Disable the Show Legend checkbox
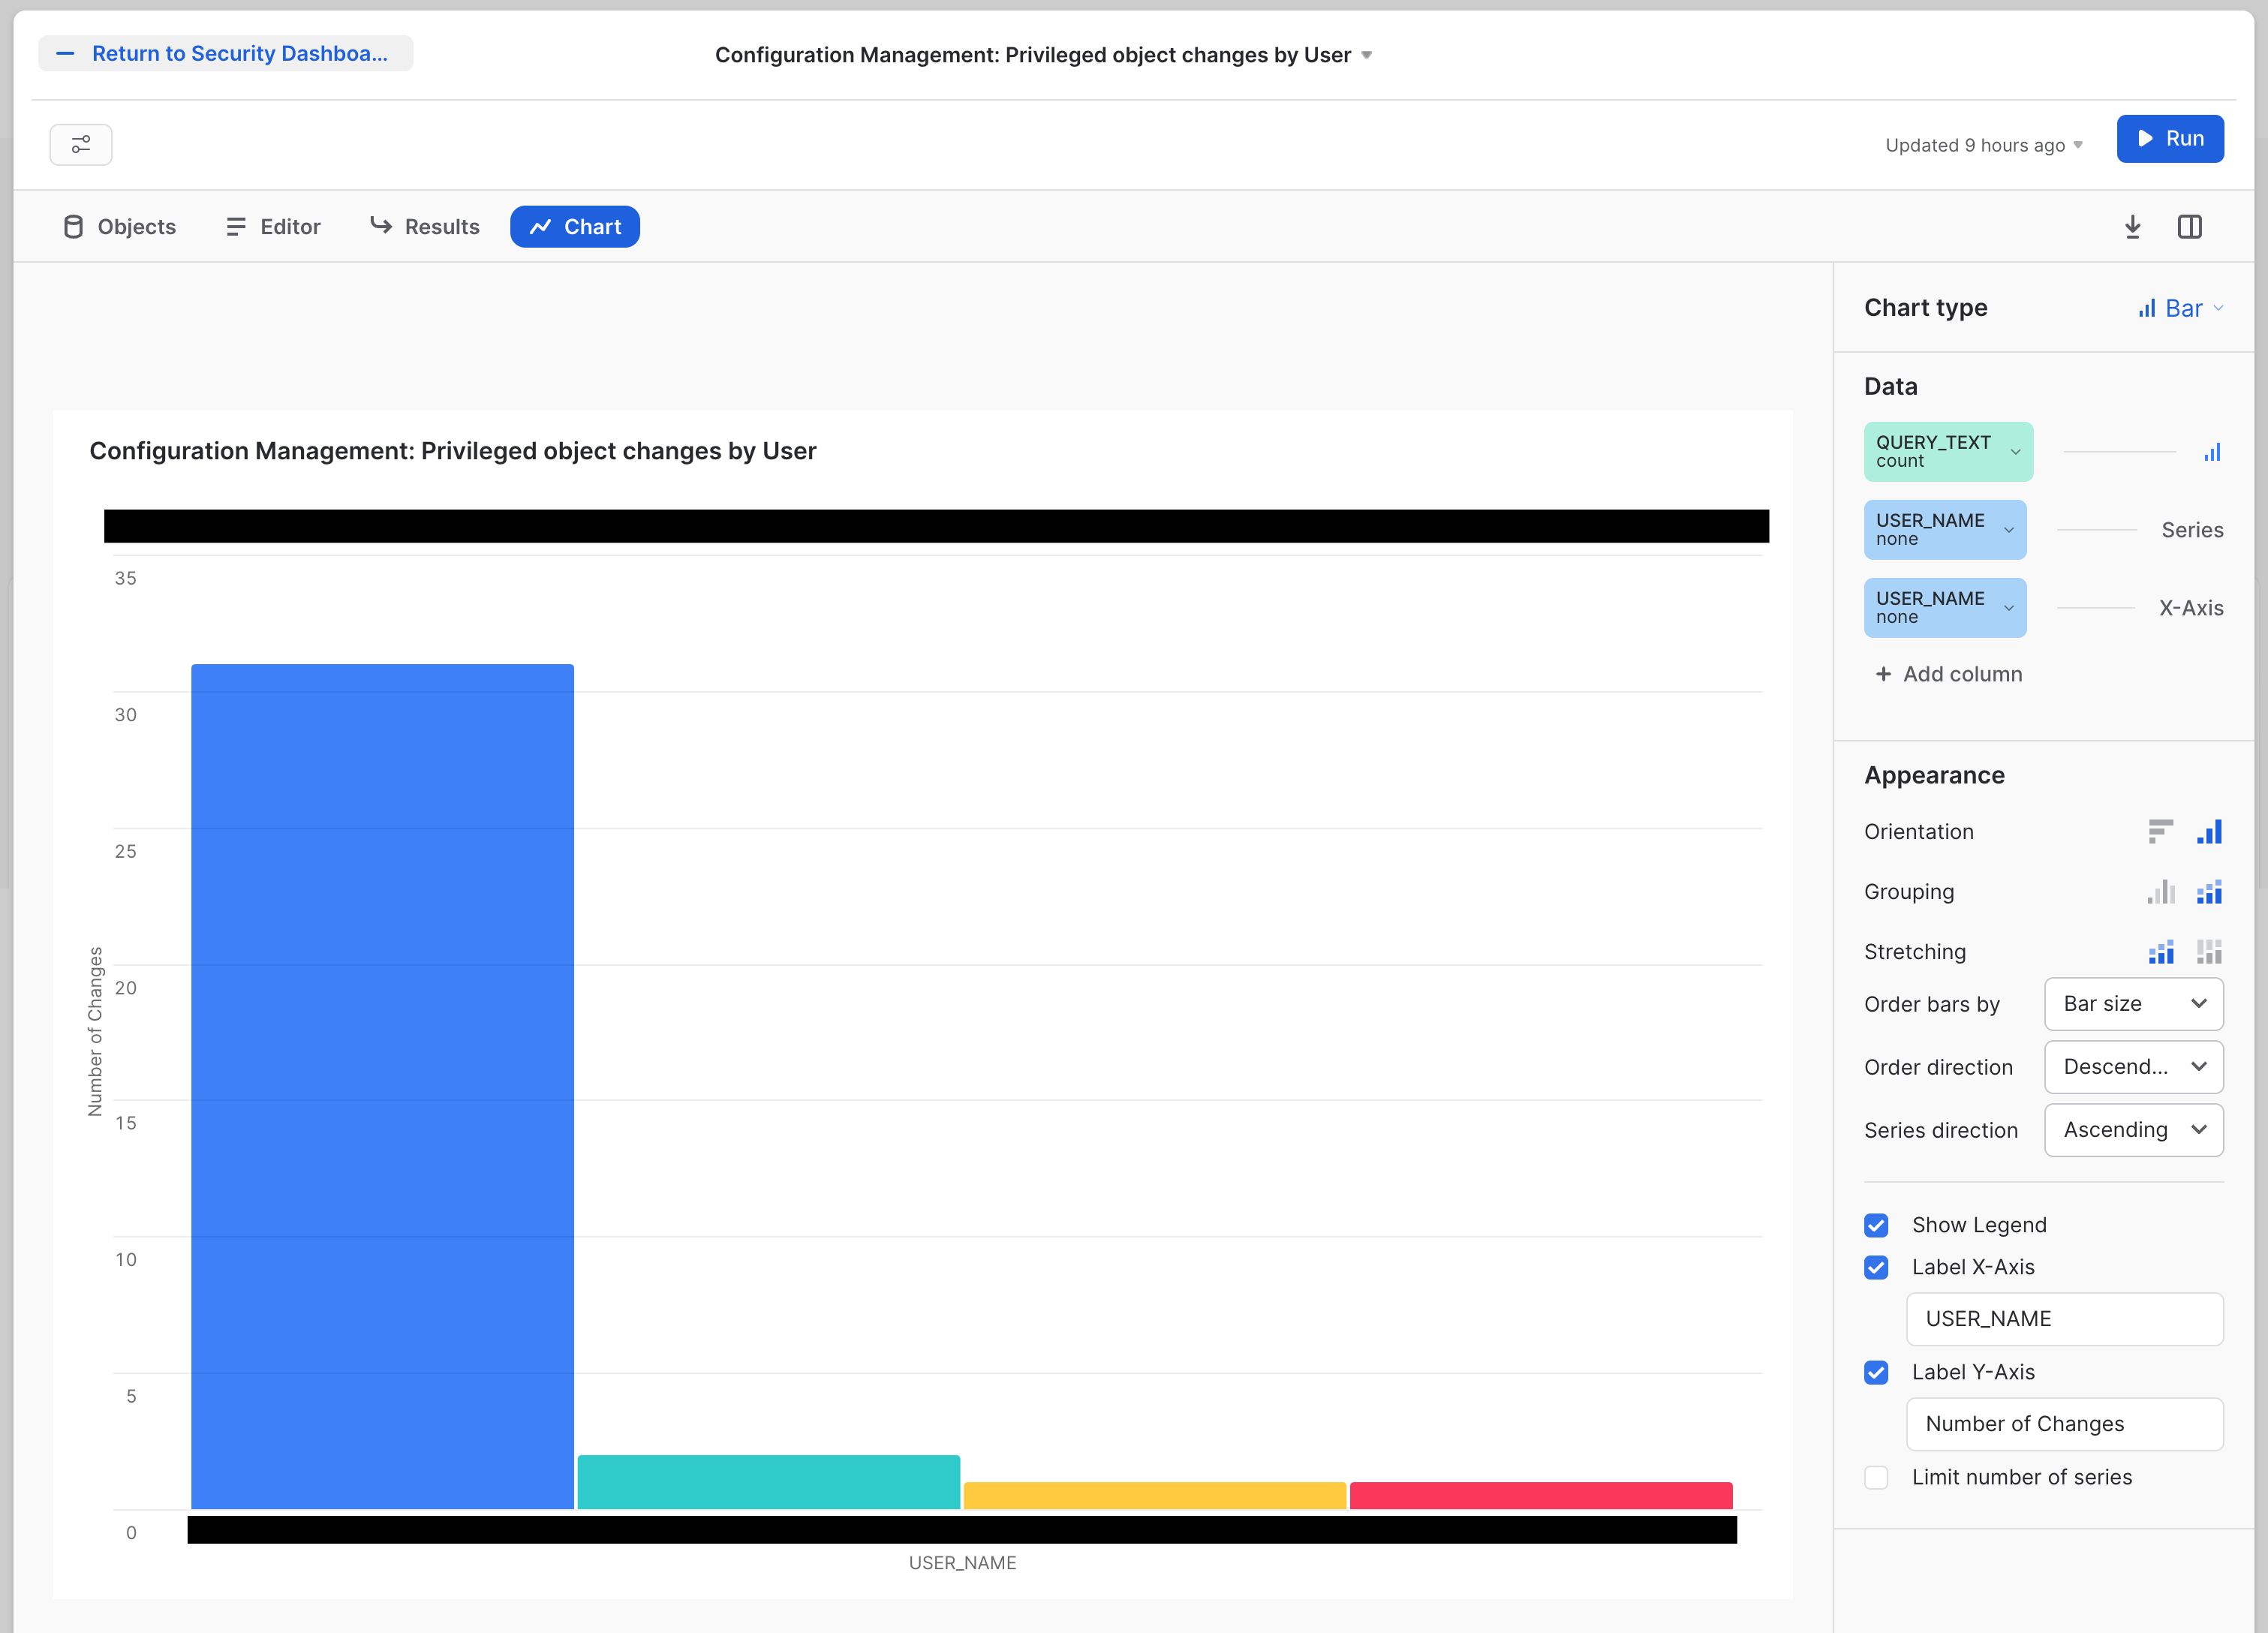 1877,1225
